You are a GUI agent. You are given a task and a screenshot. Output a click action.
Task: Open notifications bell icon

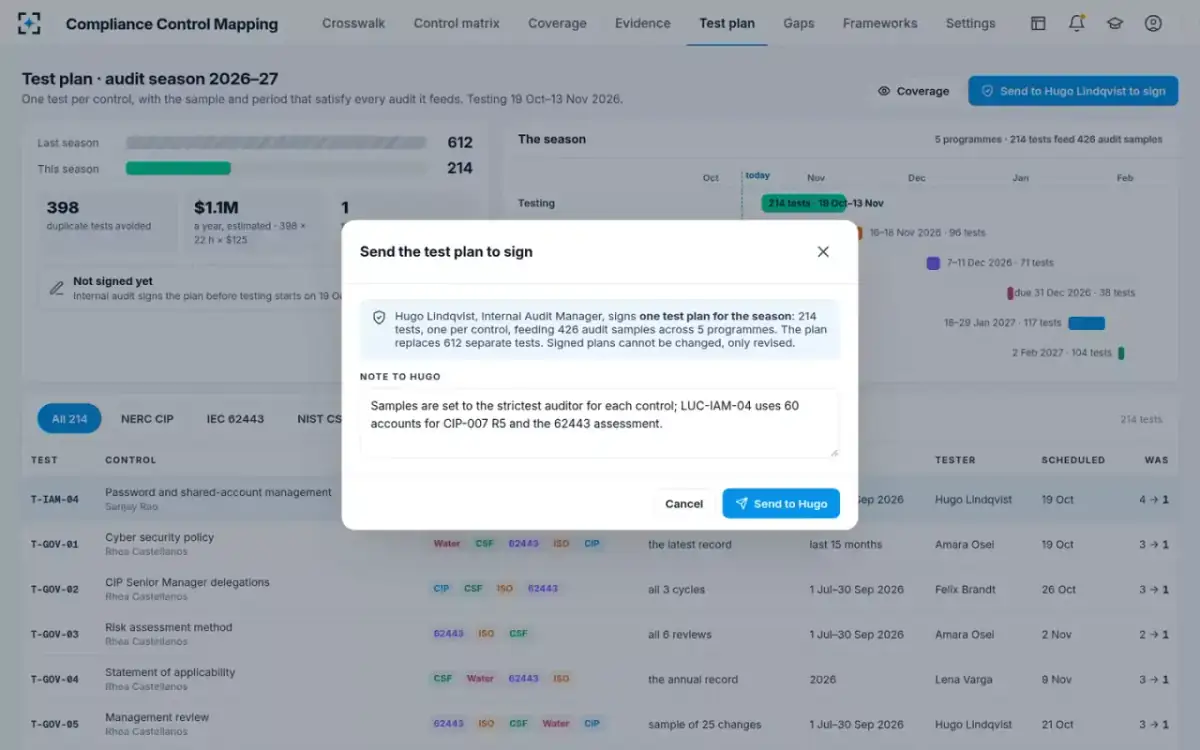click(x=1077, y=23)
